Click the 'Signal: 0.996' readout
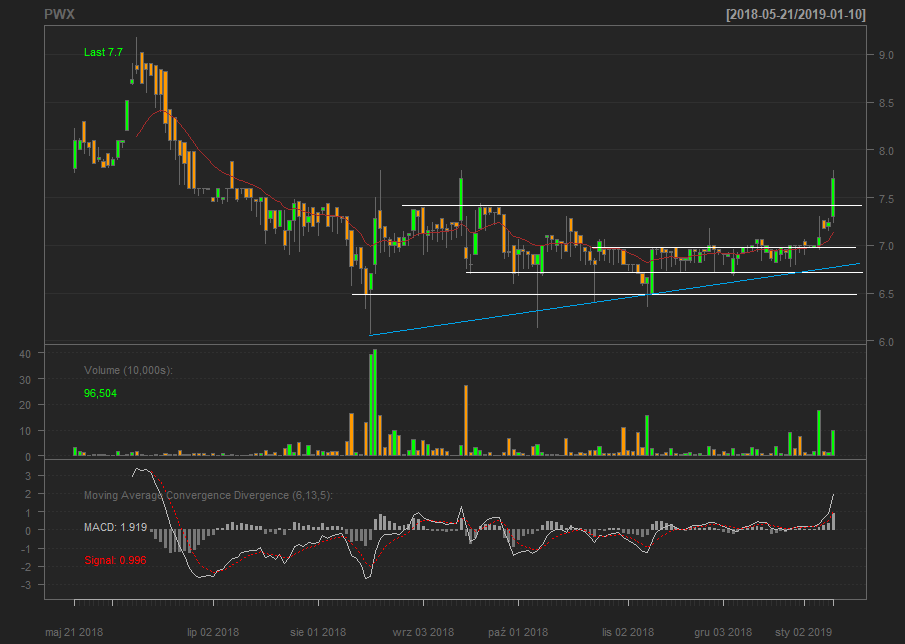Screen dimensions: 905x644 115,560
